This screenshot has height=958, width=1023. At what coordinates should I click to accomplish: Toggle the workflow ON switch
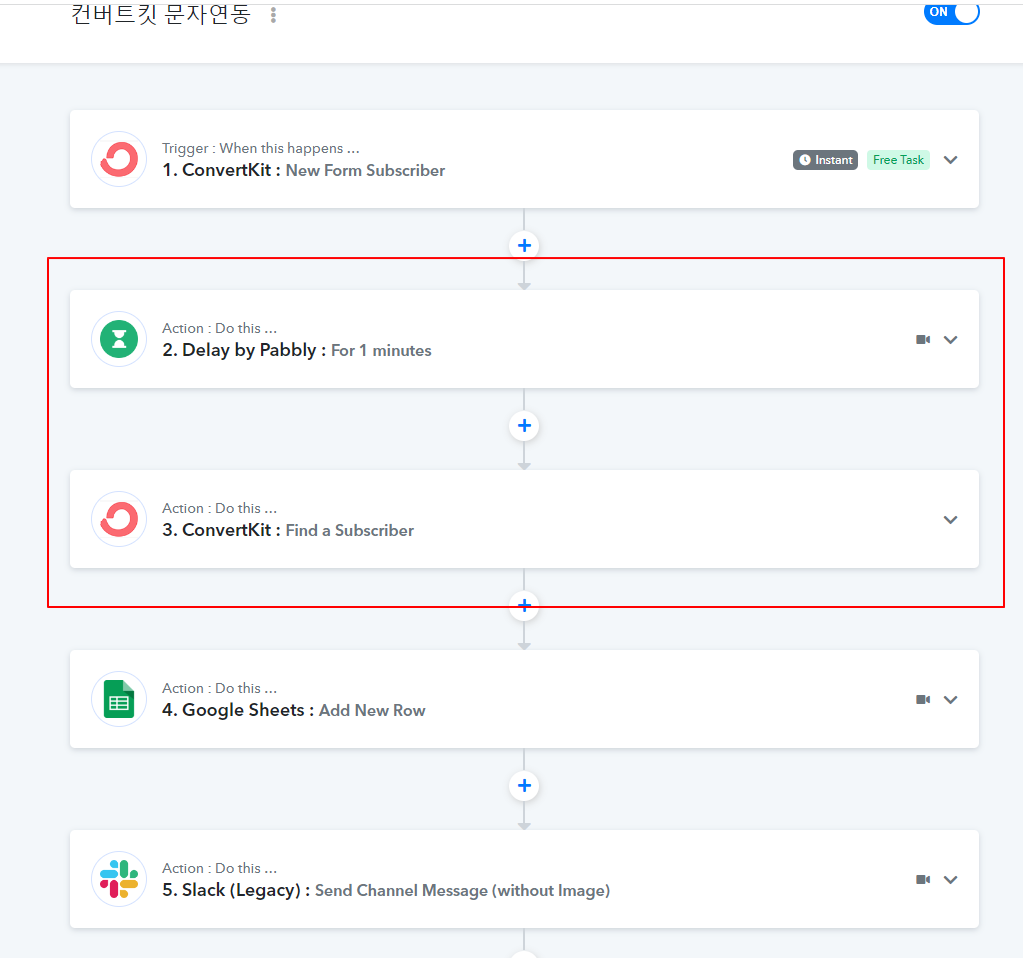(x=951, y=12)
